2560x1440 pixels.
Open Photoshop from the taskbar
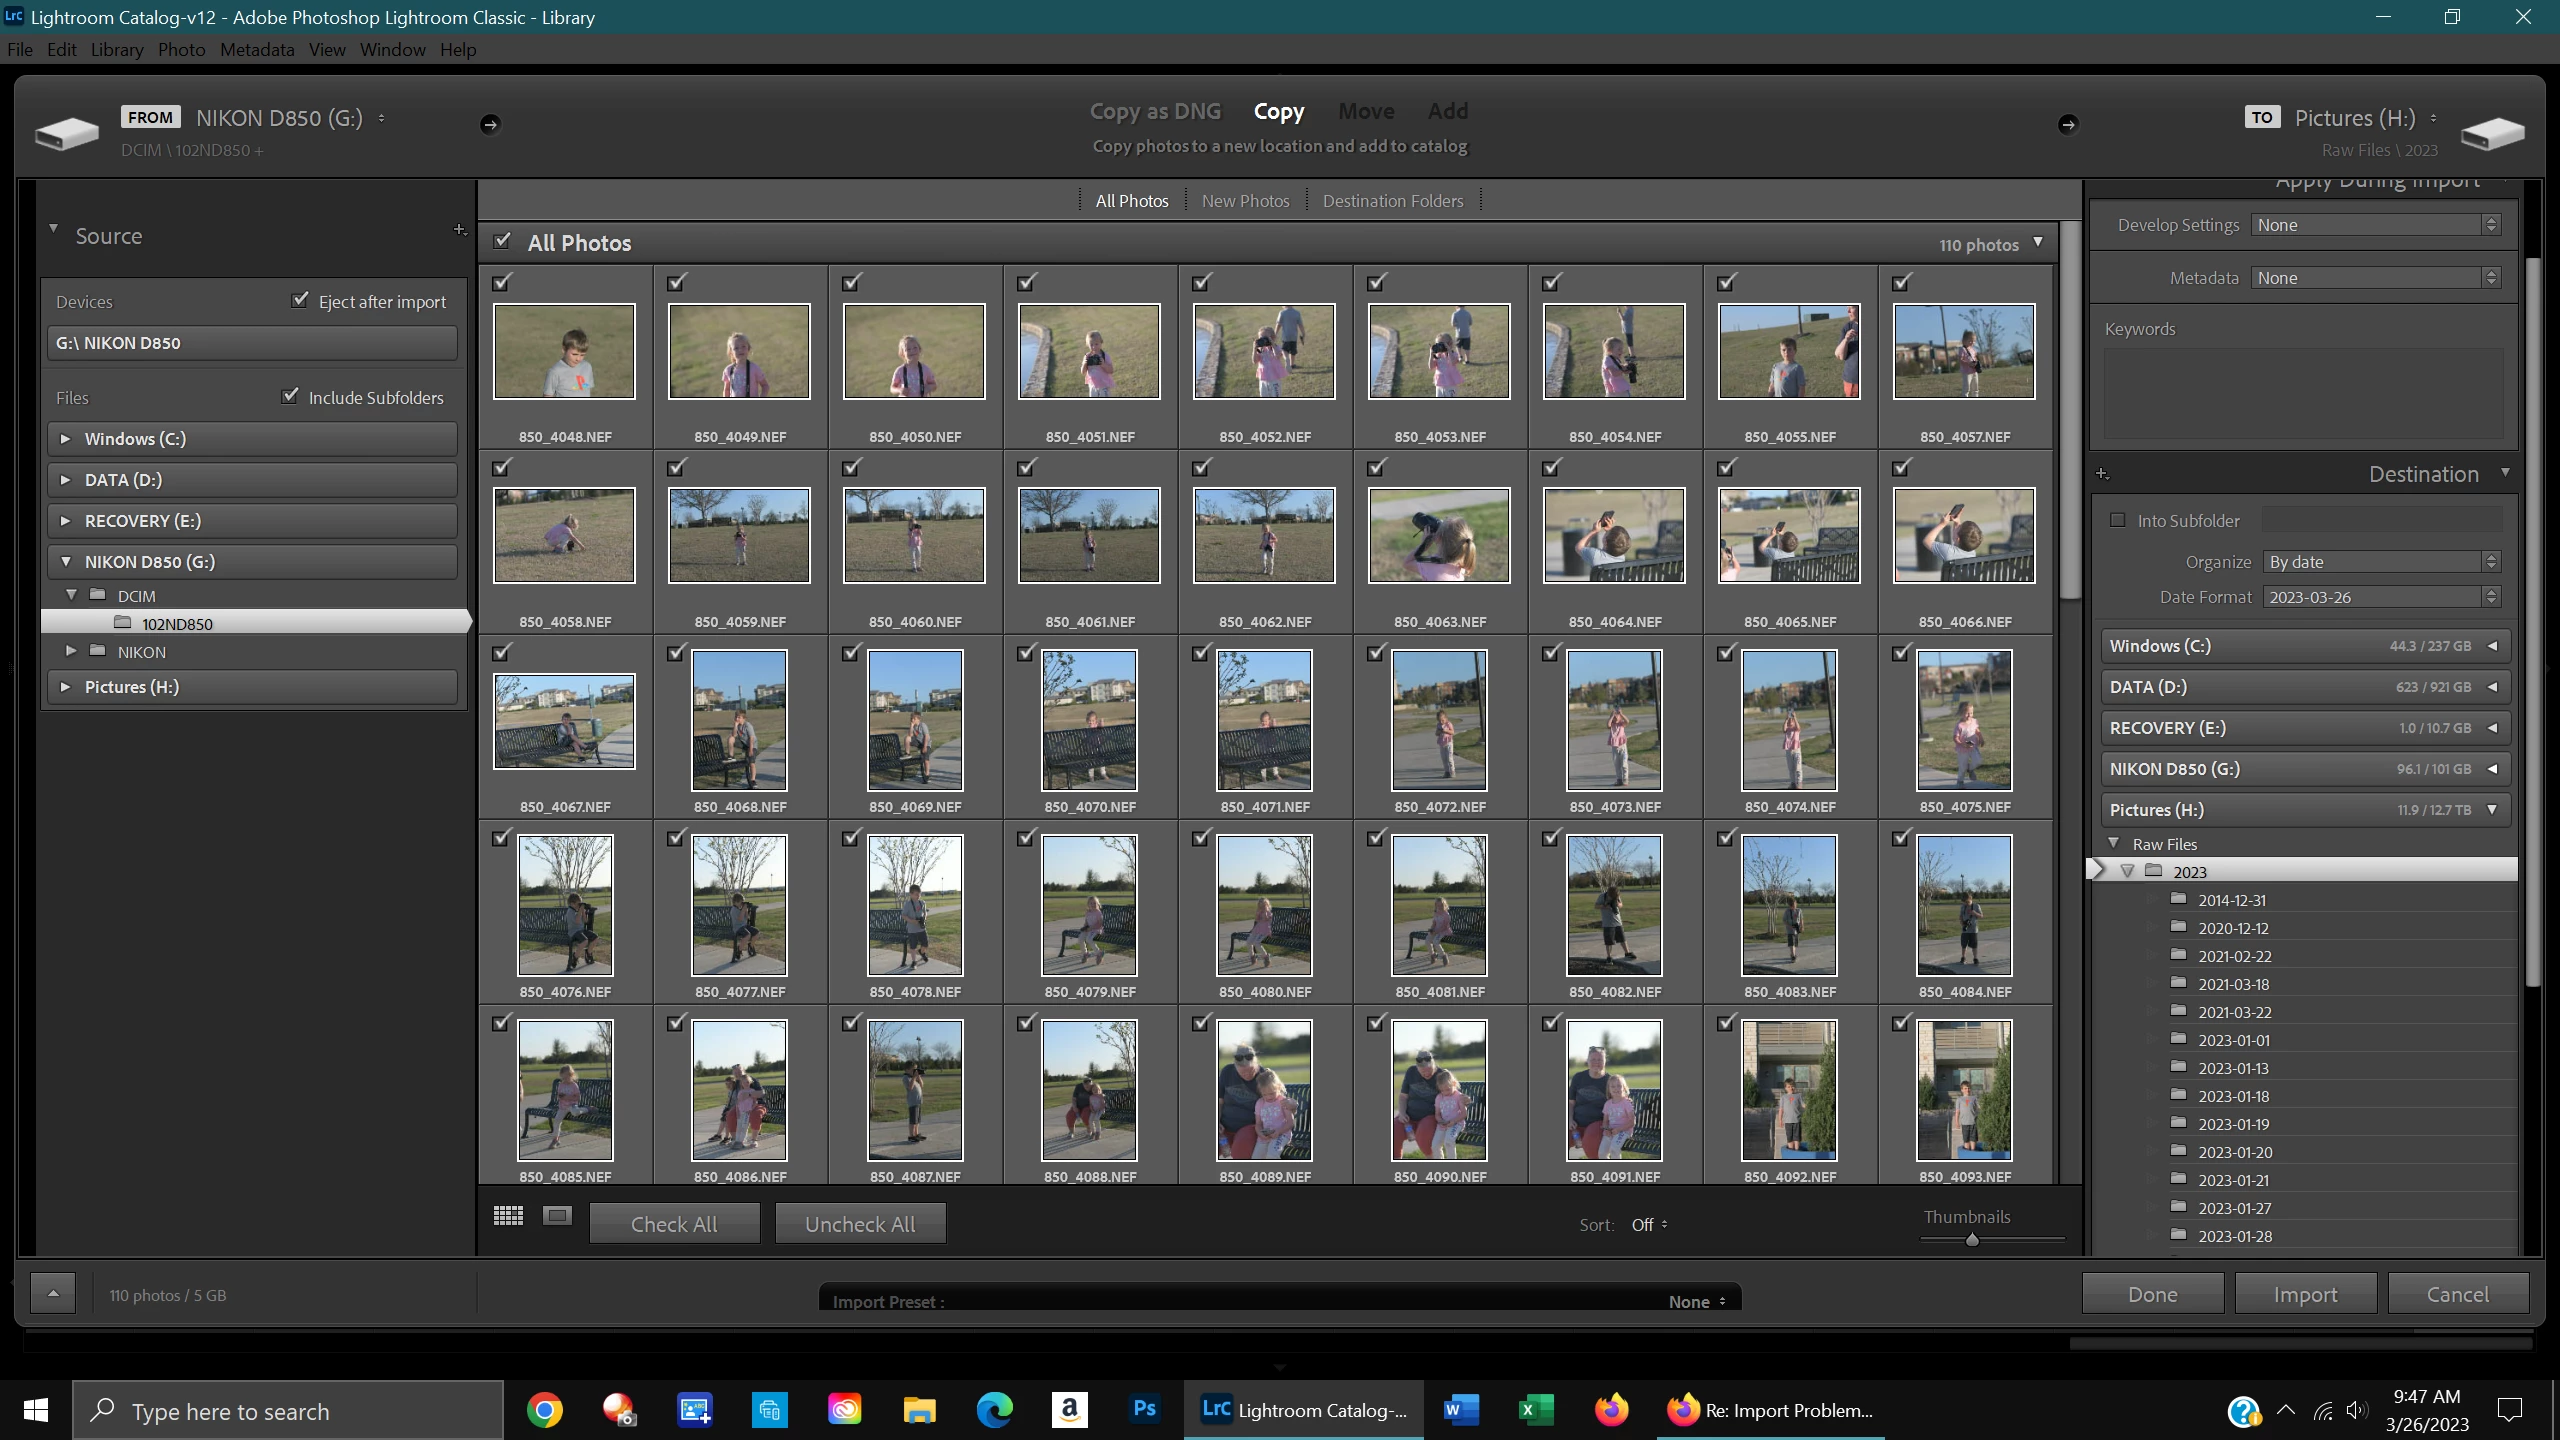tap(1144, 1410)
